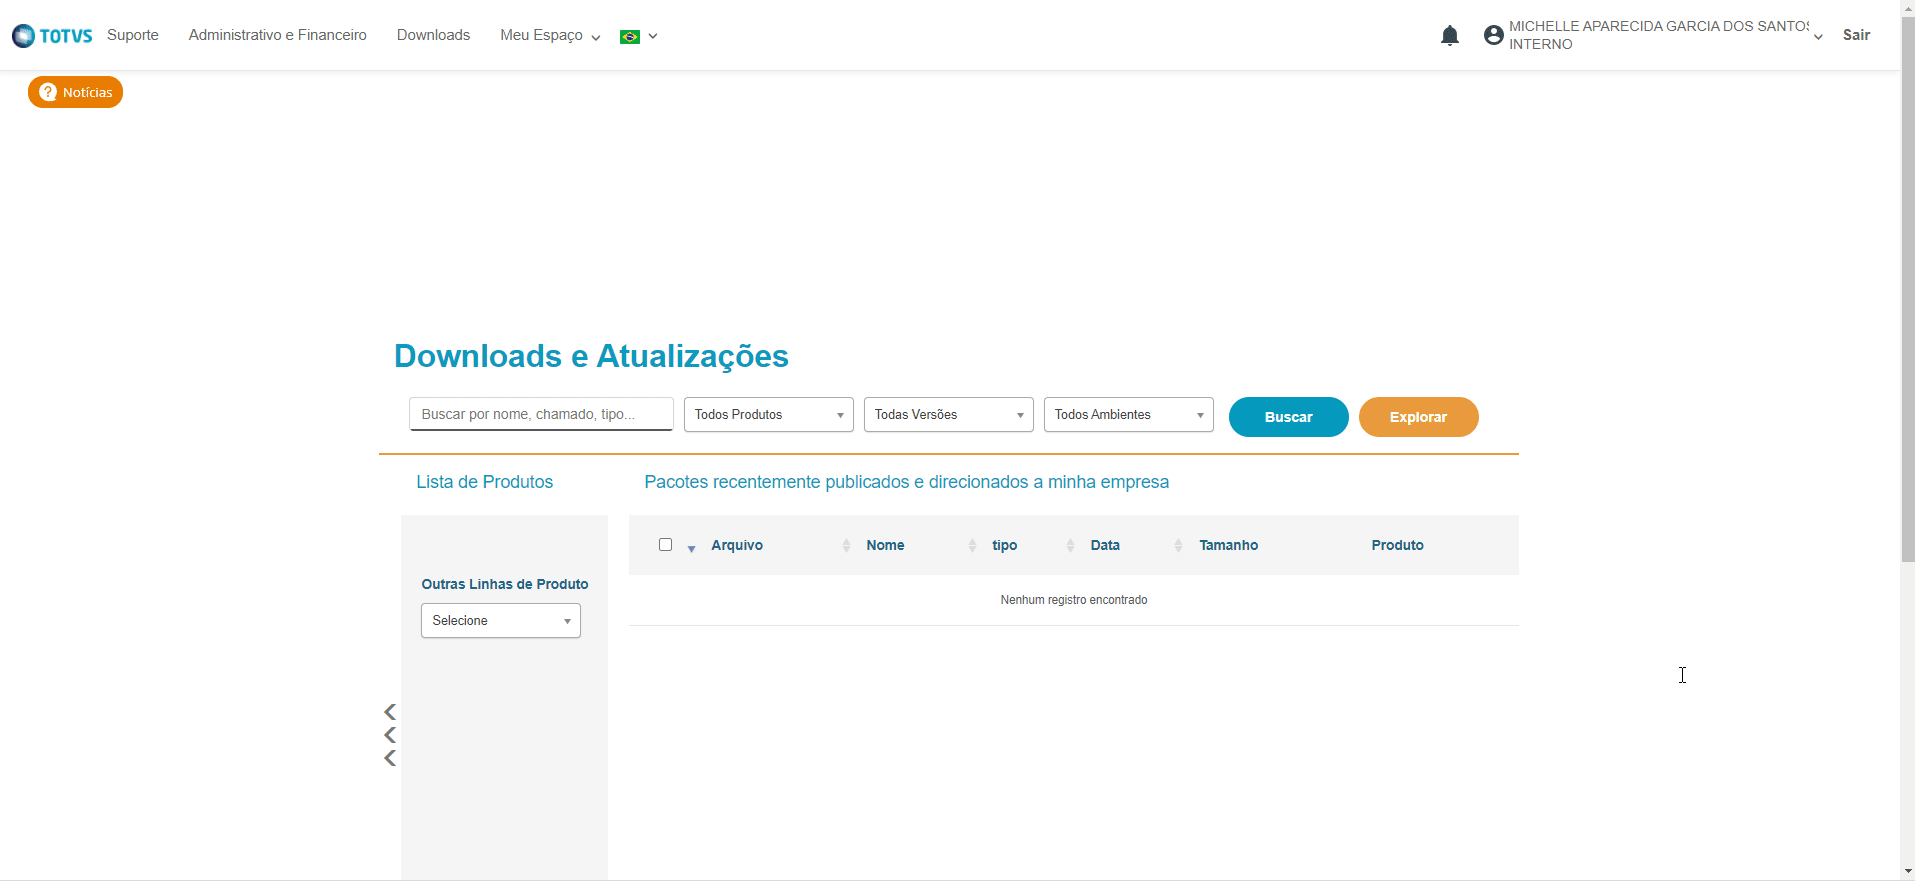Viewport: 1915px width, 884px height.
Task: Expand the user account chevron
Action: 1818,37
